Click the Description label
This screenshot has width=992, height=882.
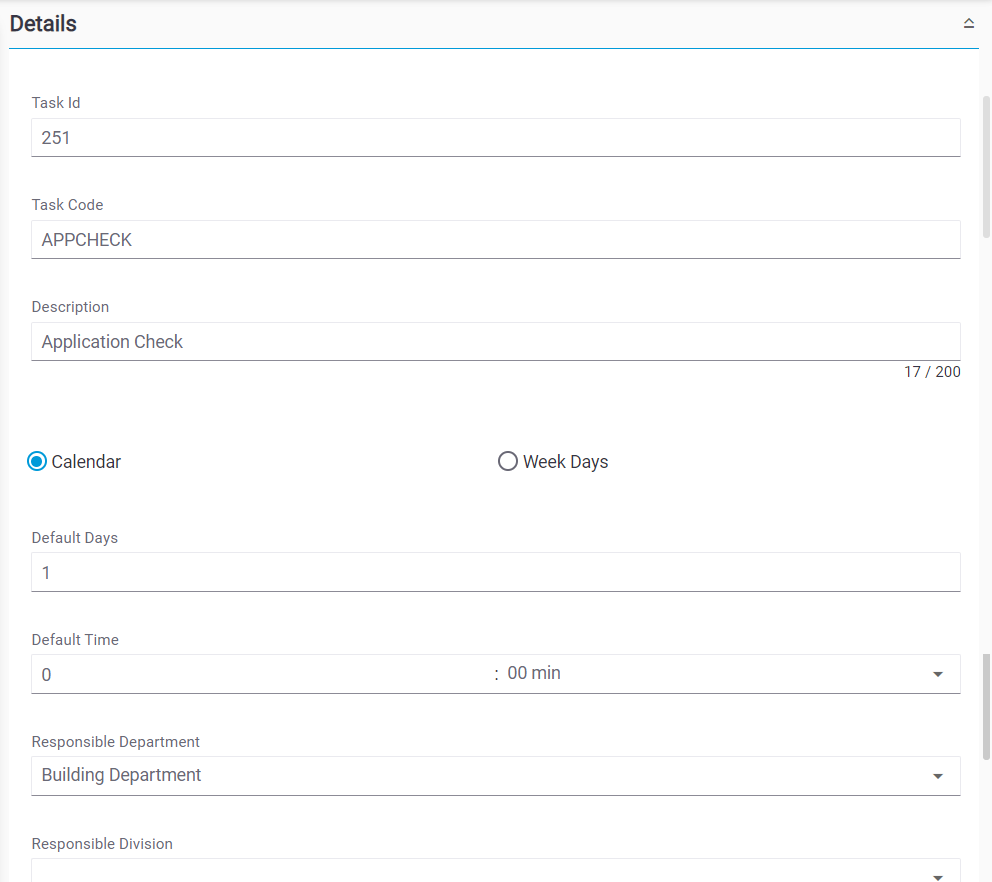point(70,307)
